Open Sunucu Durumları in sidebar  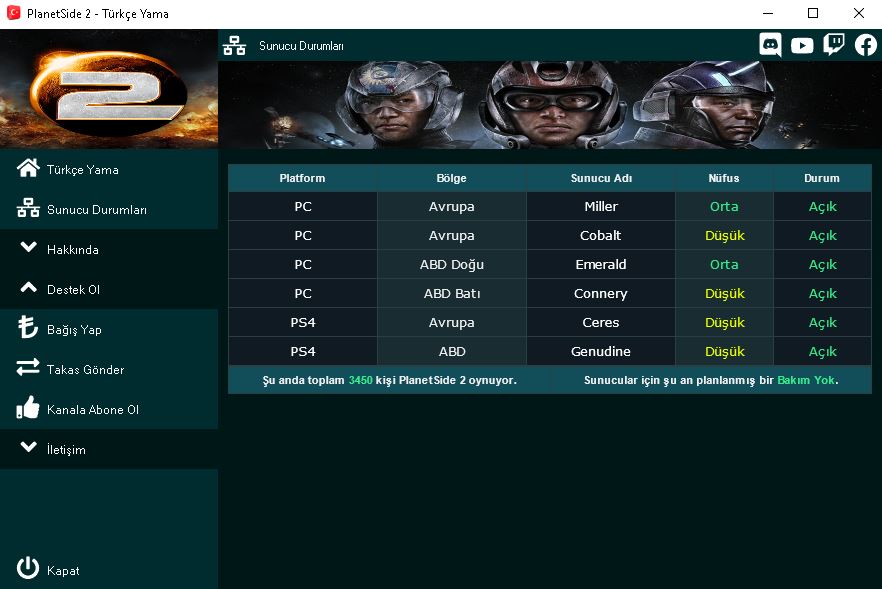pos(109,209)
